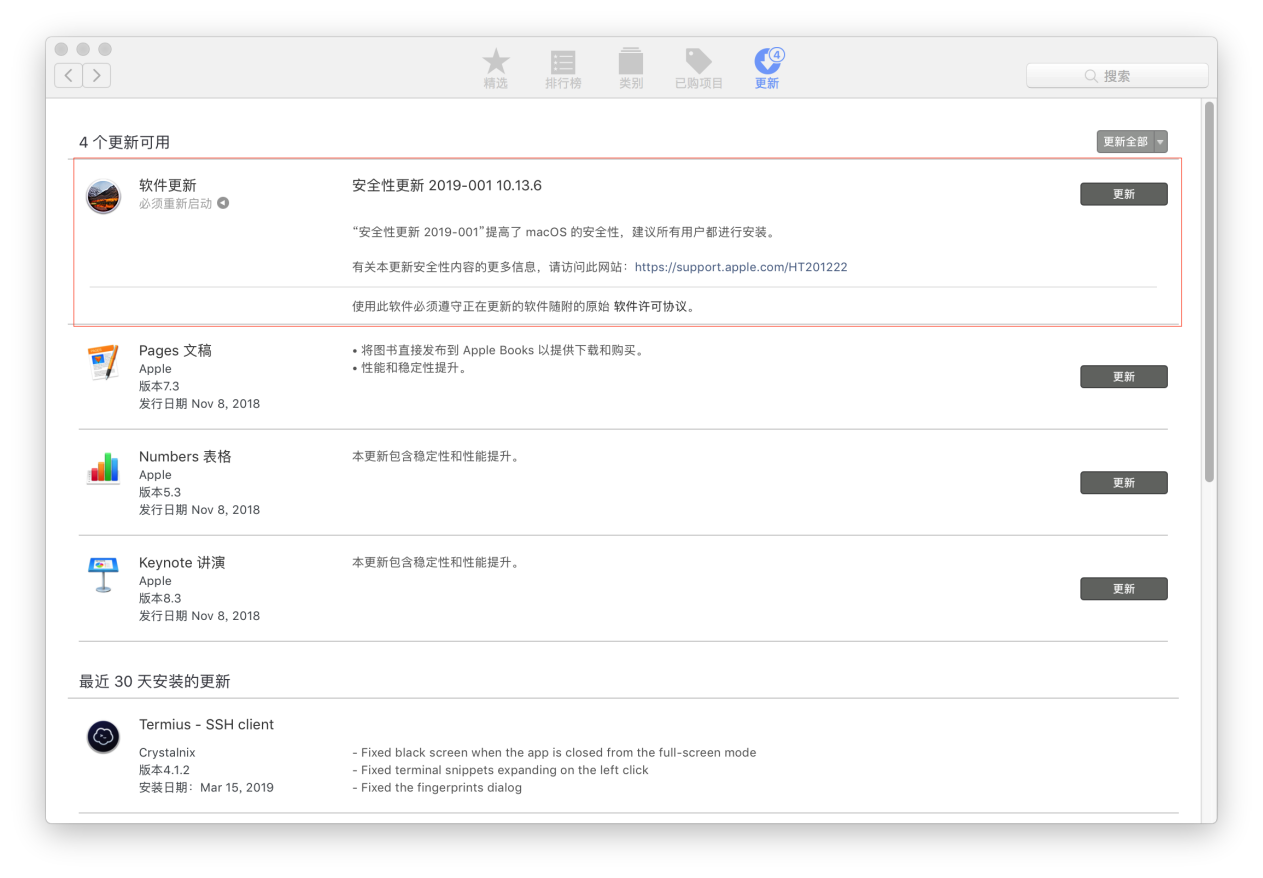This screenshot has height=878, width=1263.
Task: Click the Pages 文稿 app icon
Action: click(x=103, y=363)
